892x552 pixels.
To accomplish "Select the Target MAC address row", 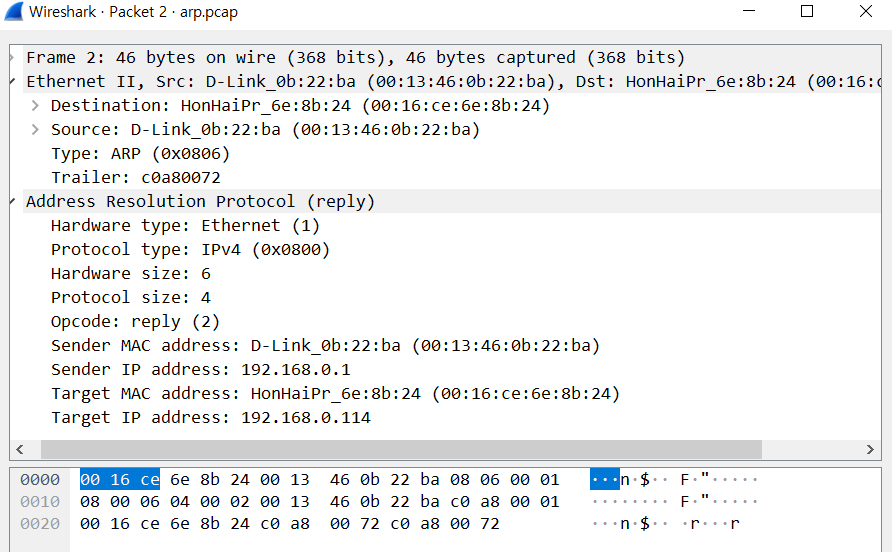I will coord(336,393).
